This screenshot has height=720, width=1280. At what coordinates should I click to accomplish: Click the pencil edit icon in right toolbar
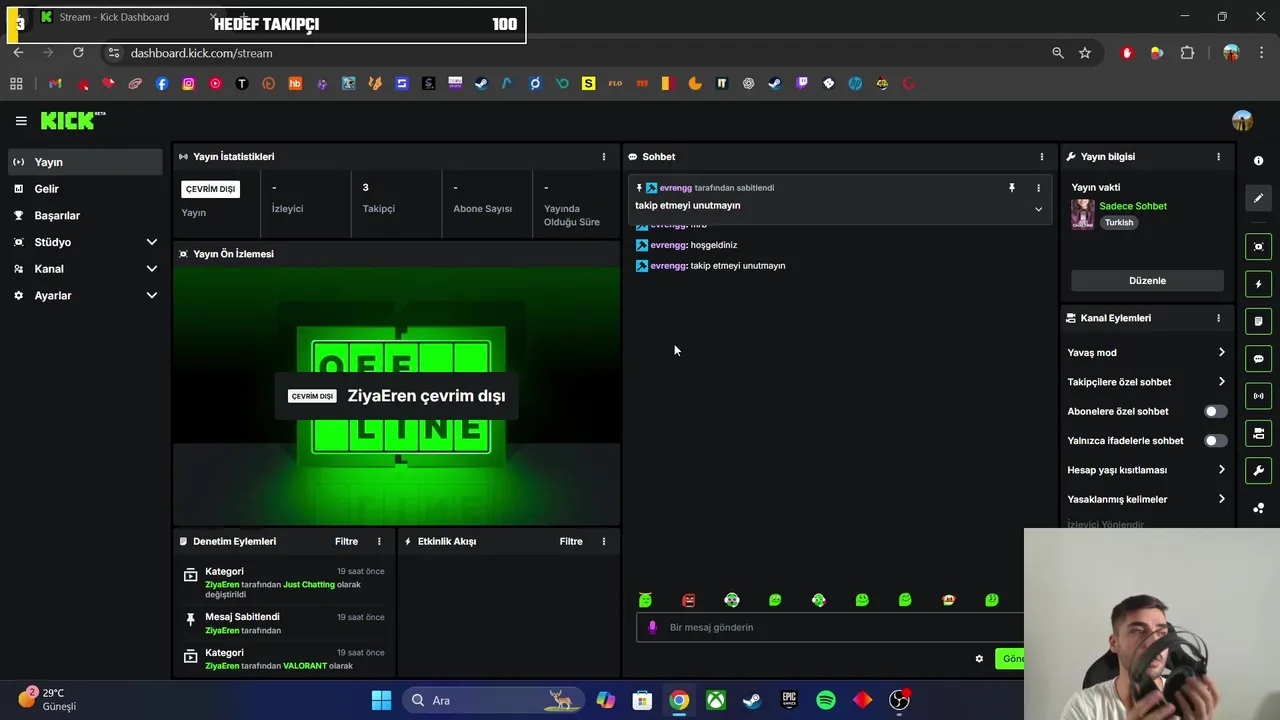pos(1258,198)
